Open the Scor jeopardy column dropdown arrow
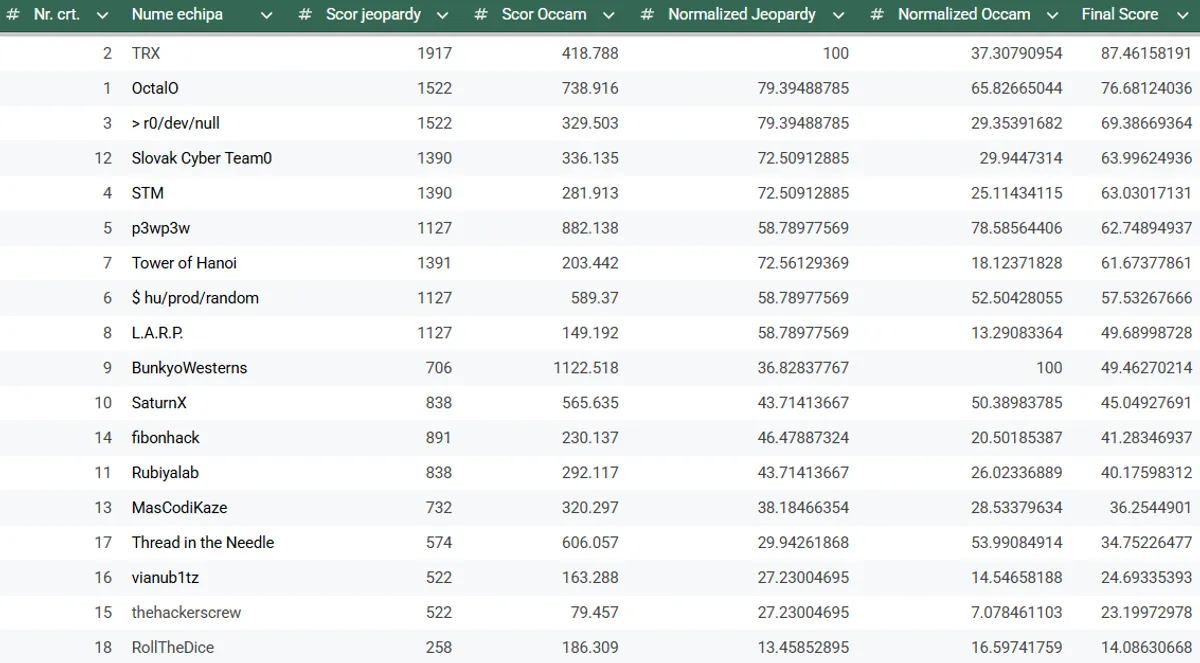The width and height of the screenshot is (1200, 663). 443,15
